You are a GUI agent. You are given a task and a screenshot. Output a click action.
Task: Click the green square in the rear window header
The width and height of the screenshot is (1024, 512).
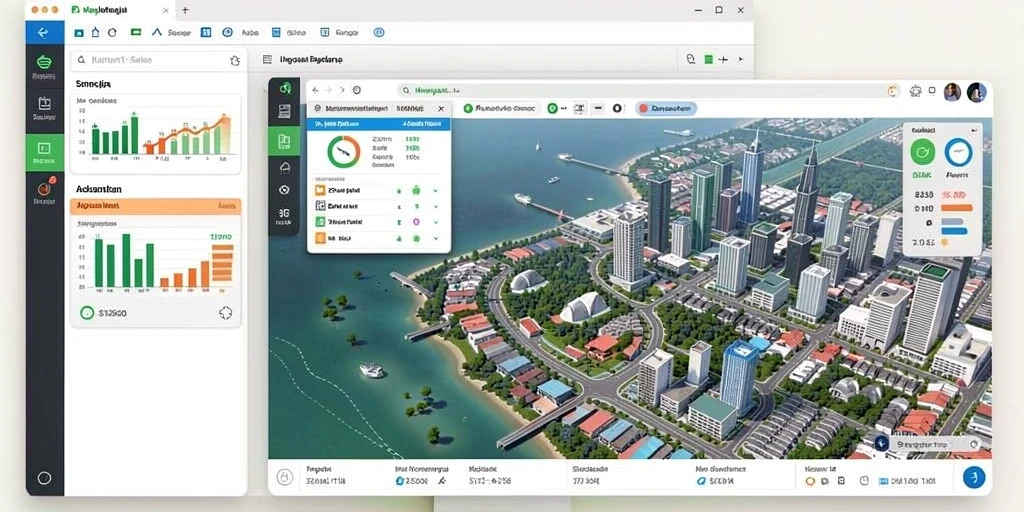point(708,59)
